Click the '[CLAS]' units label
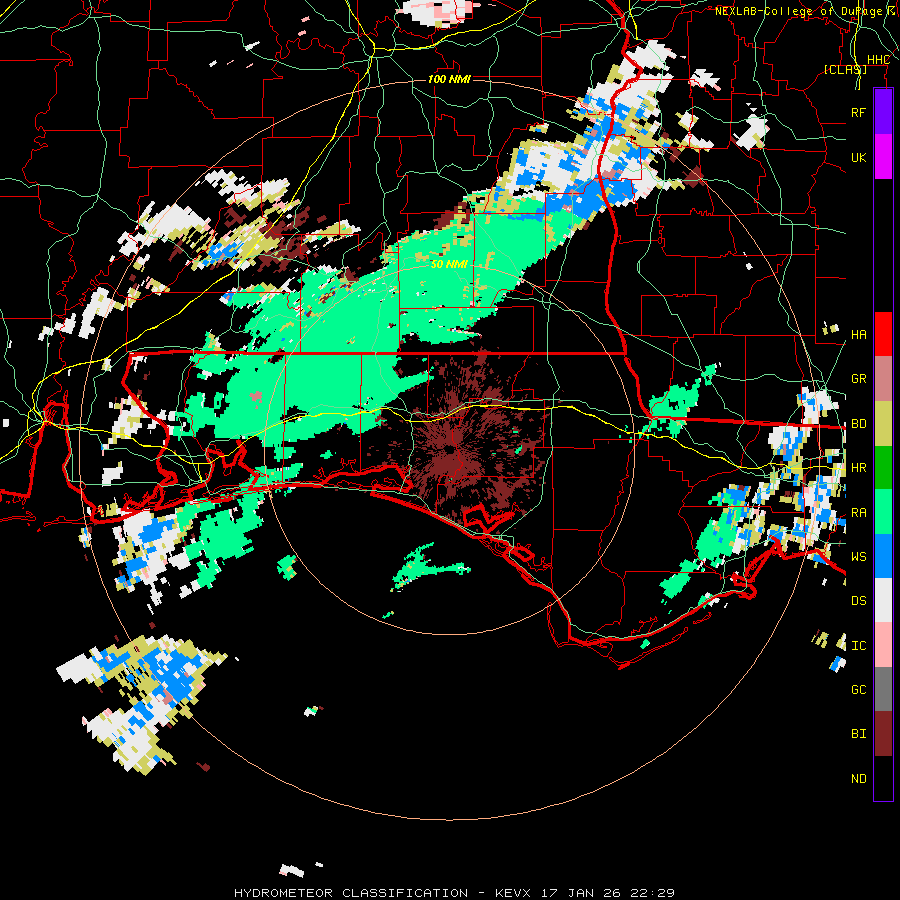The height and width of the screenshot is (900, 900). coord(845,70)
